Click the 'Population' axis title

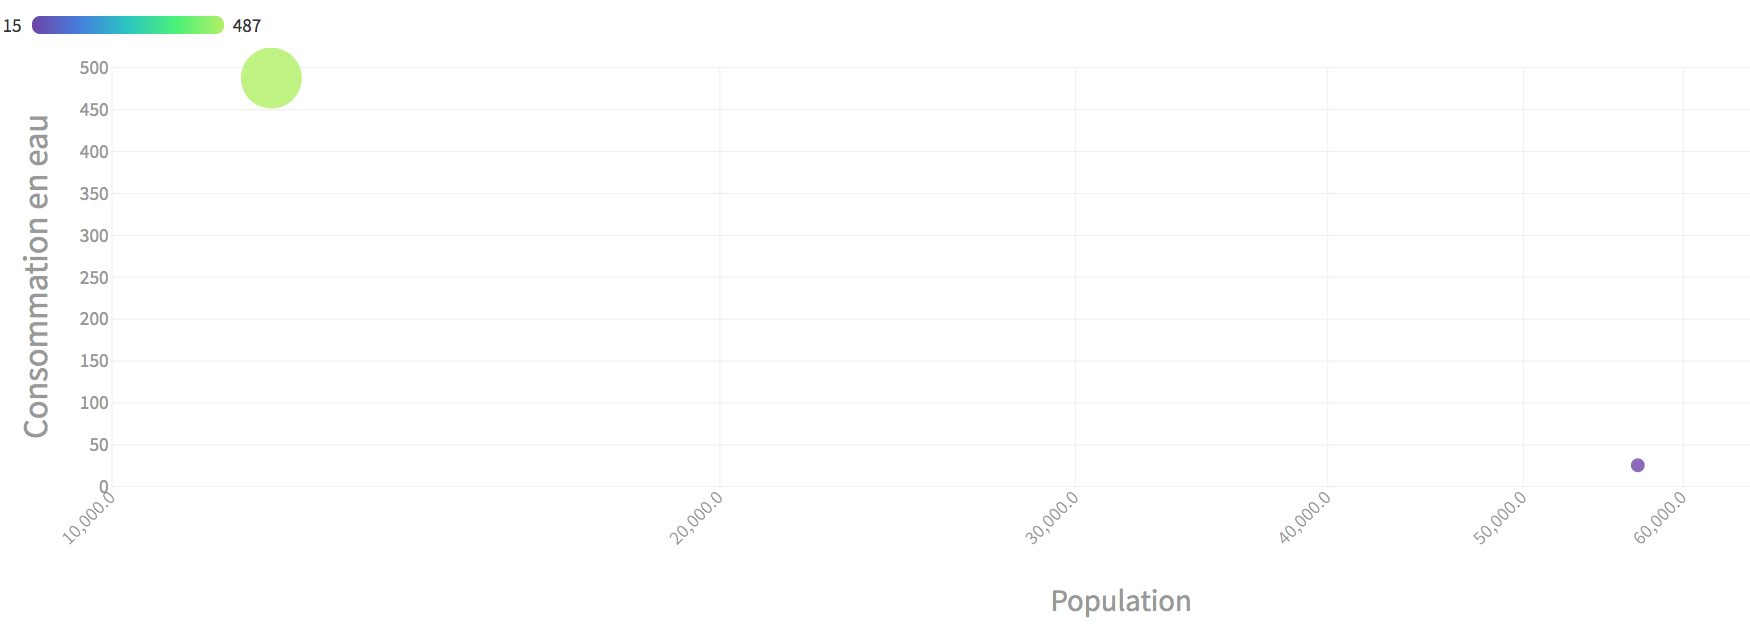point(1120,601)
